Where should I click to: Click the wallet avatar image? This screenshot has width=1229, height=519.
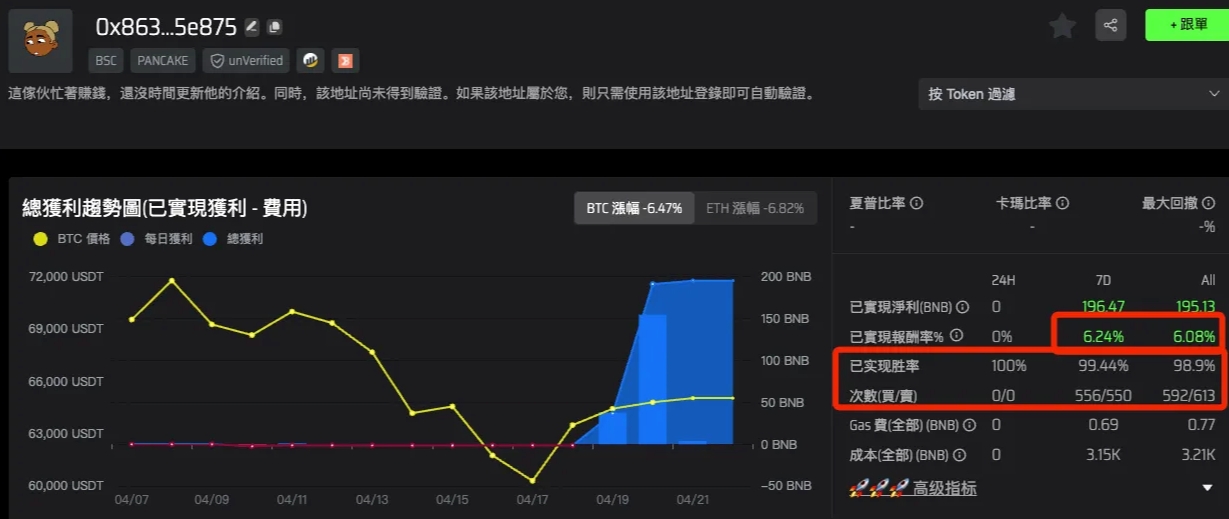41,41
